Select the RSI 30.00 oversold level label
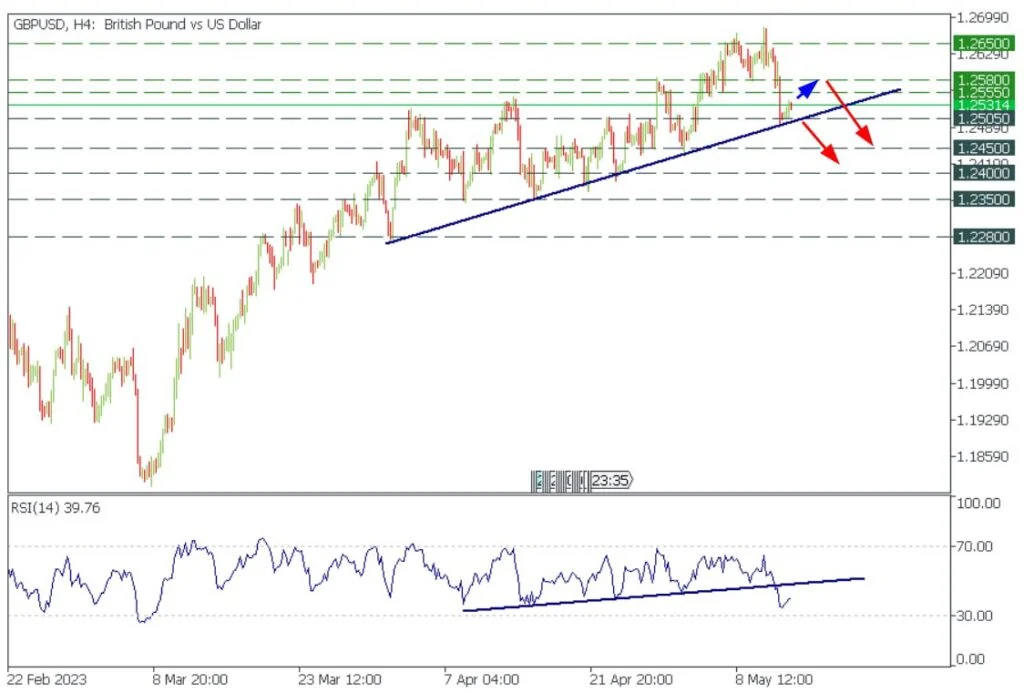This screenshot has height=693, width=1024. pyautogui.click(x=975, y=615)
